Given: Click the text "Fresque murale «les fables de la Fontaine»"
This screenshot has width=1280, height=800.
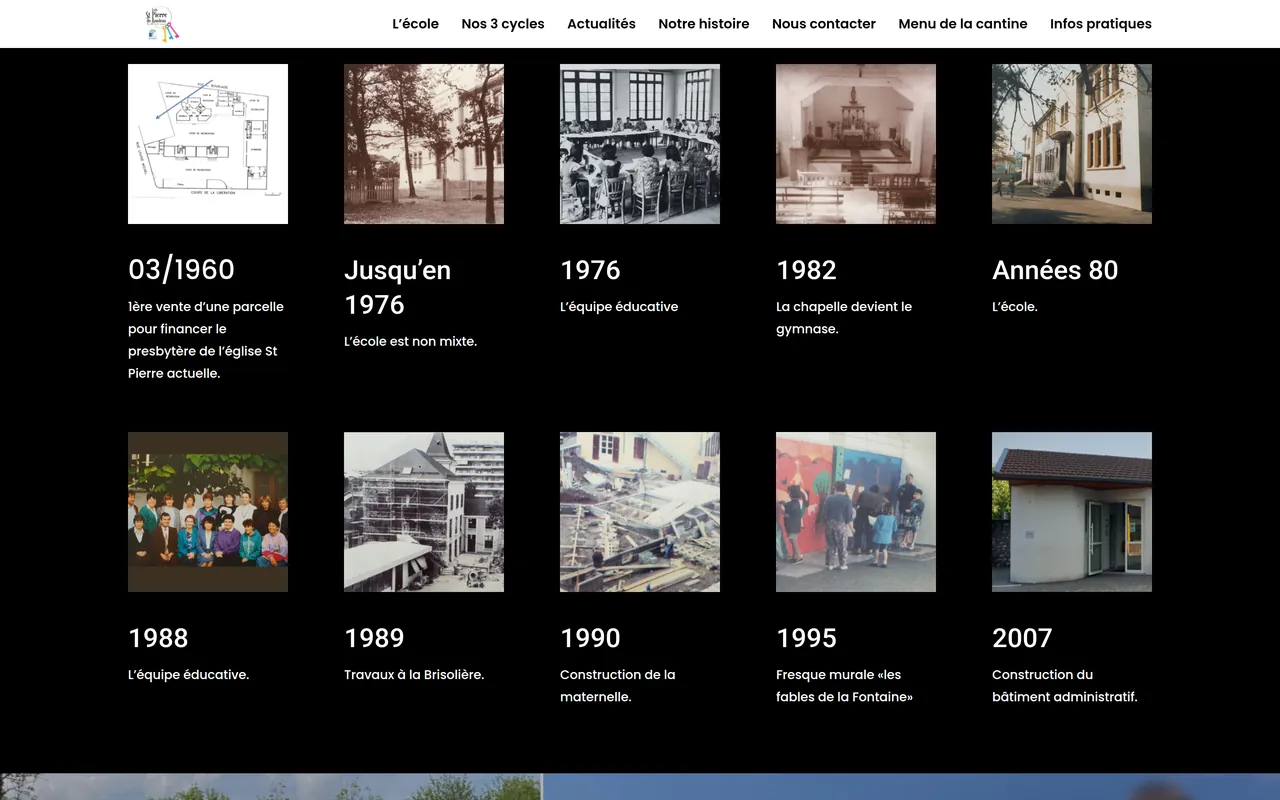Looking at the screenshot, I should pyautogui.click(x=844, y=686).
